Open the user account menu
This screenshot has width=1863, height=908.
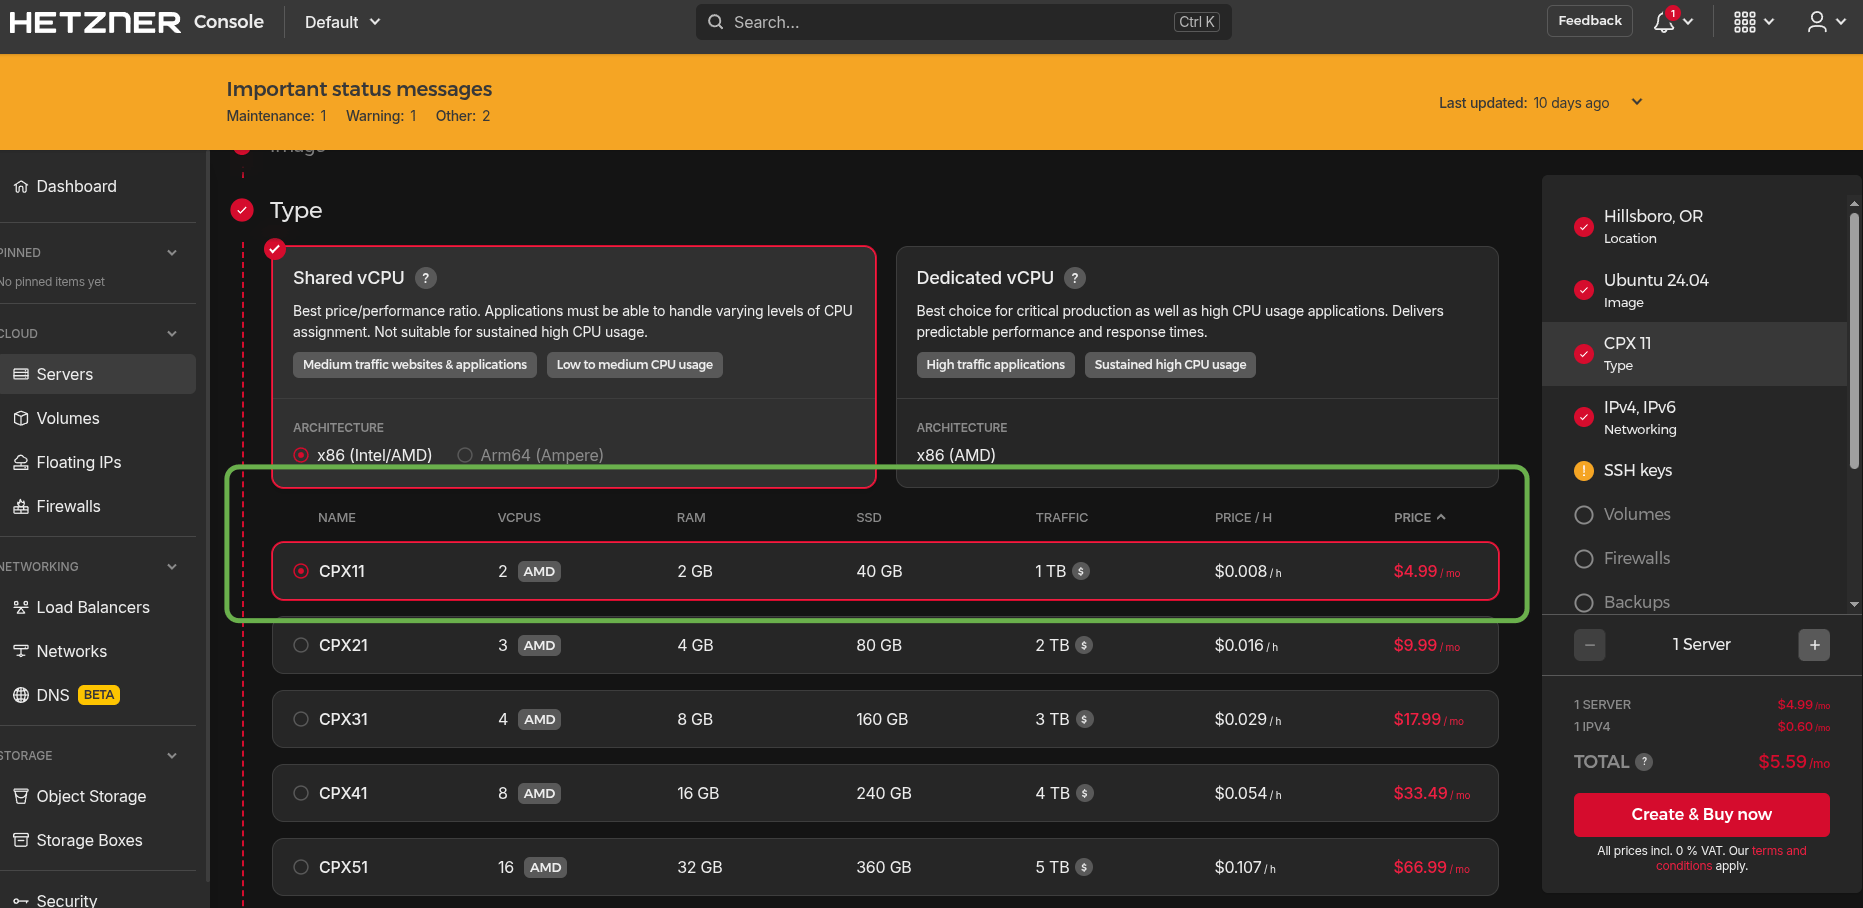1817,22
